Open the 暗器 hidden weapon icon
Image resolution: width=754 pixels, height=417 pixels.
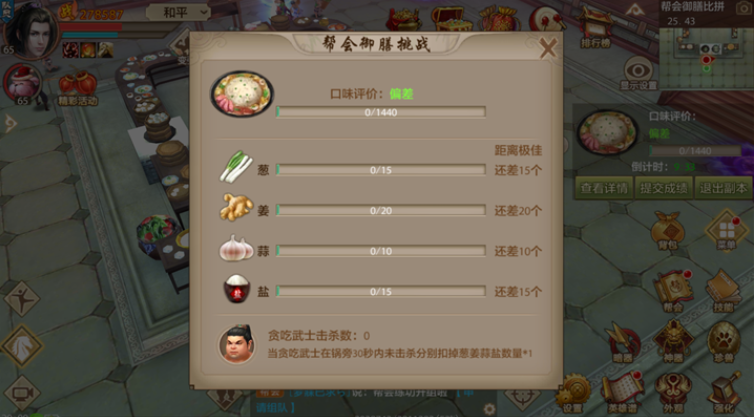622,342
